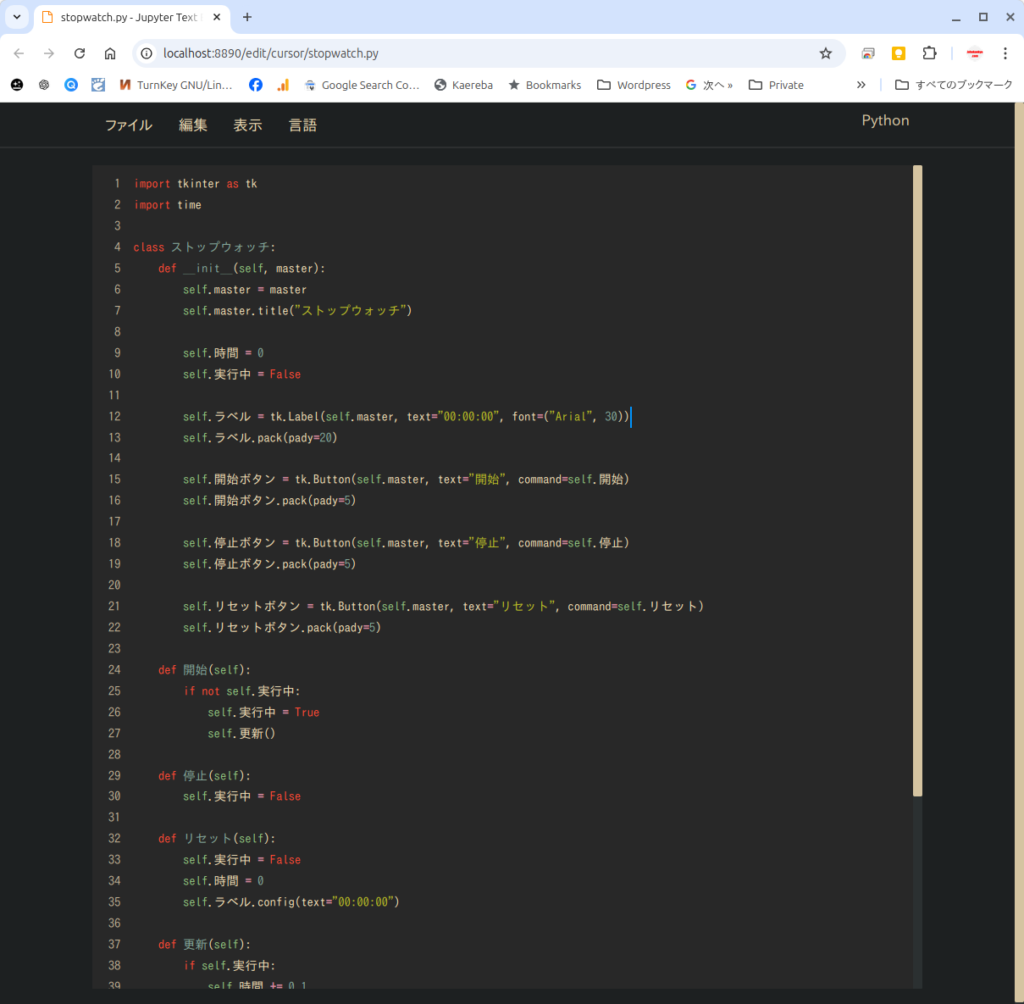
Task: Open the ファイル menu
Action: [x=128, y=125]
